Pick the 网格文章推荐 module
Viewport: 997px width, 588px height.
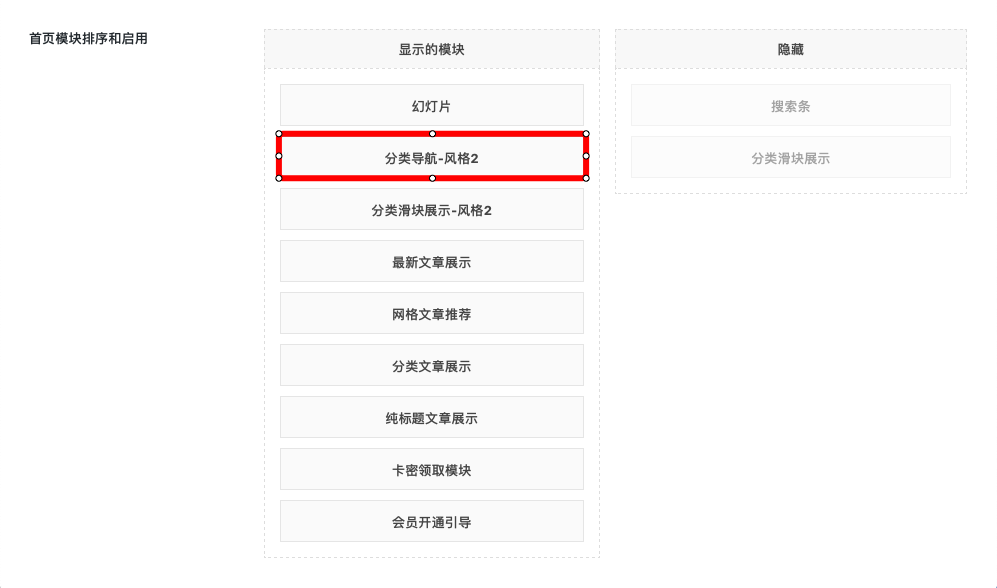pyautogui.click(x=431, y=314)
